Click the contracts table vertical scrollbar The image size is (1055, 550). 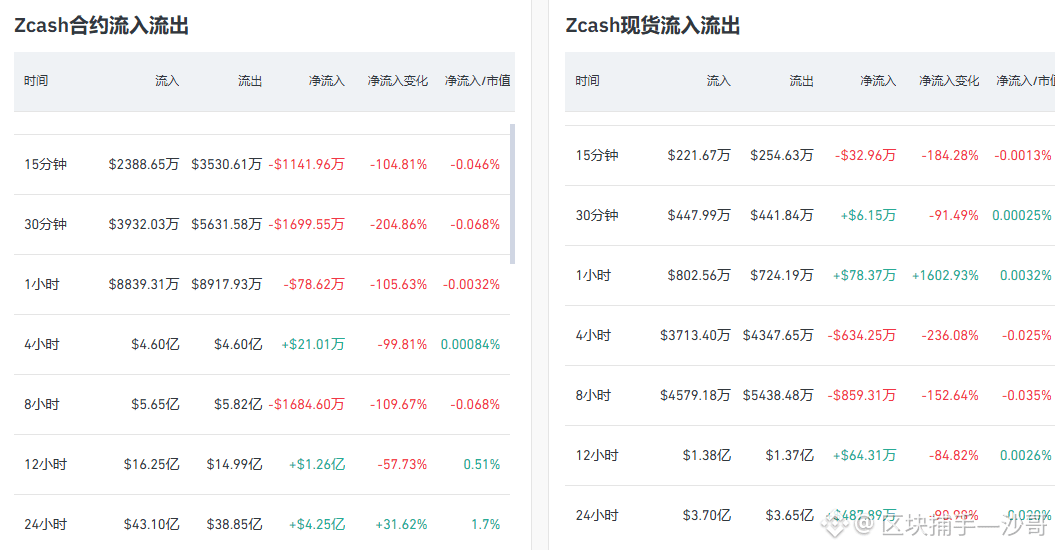pos(513,194)
